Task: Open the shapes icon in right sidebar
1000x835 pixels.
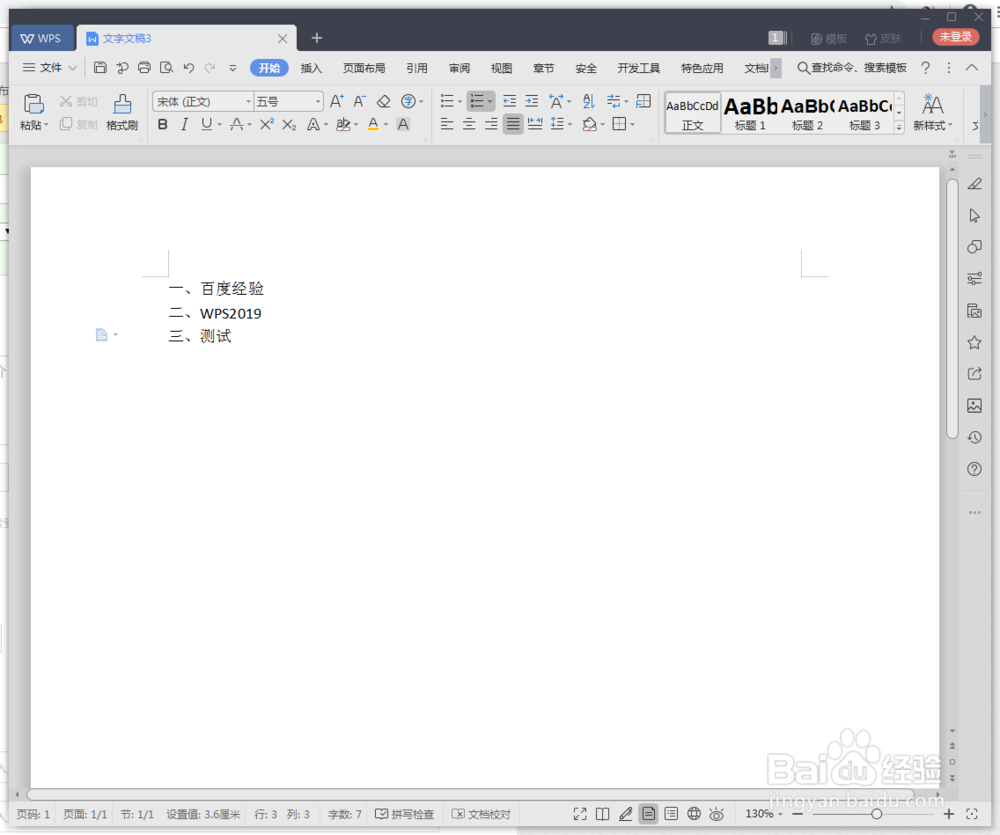Action: click(974, 247)
